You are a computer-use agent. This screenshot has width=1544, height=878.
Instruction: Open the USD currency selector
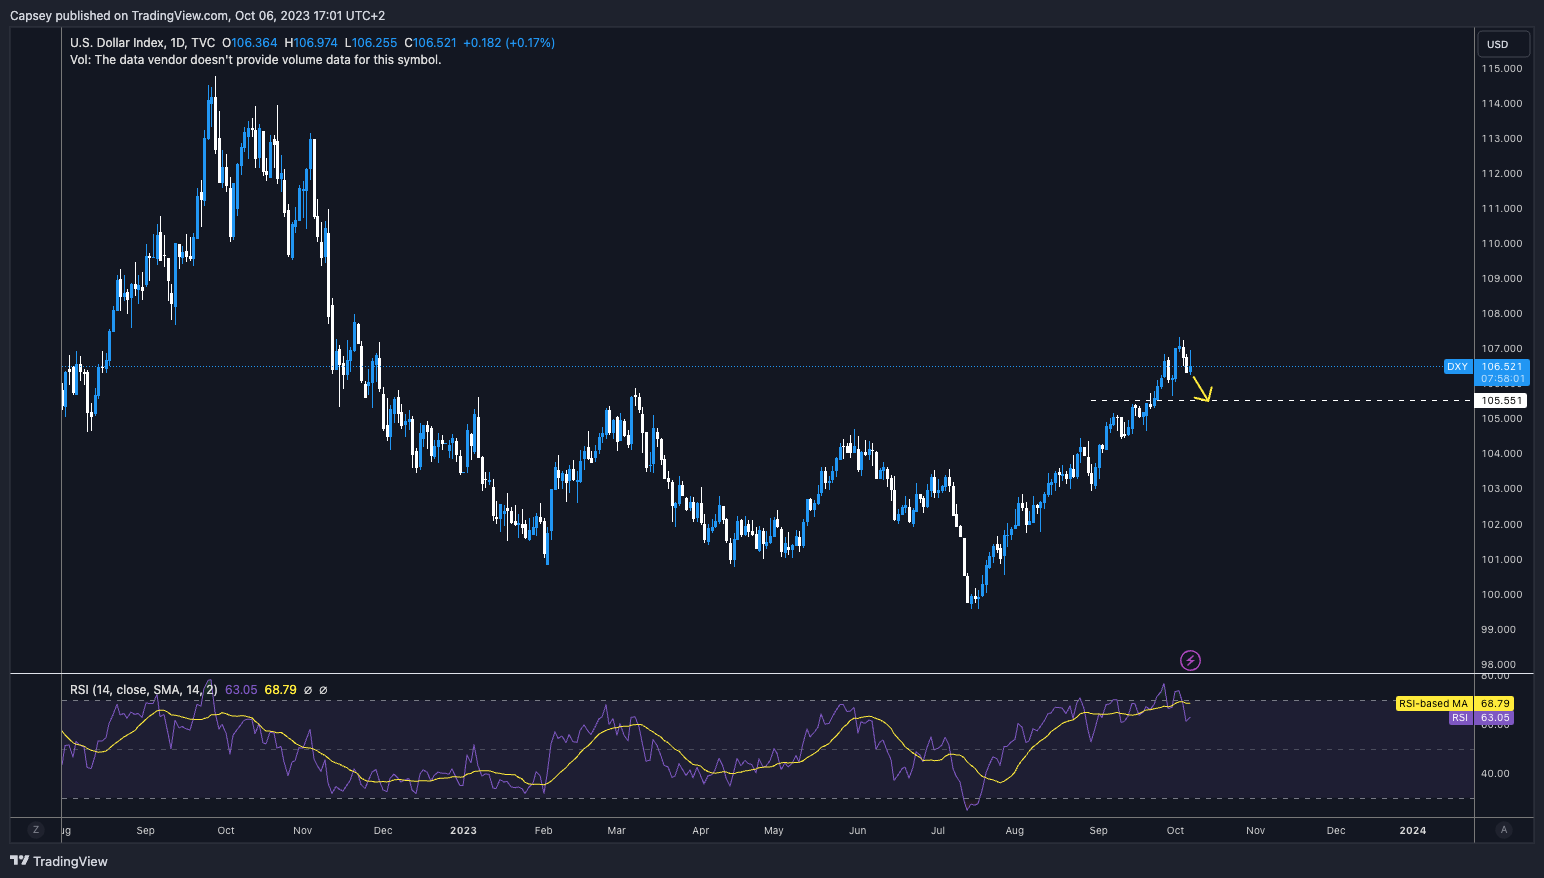(x=1503, y=44)
